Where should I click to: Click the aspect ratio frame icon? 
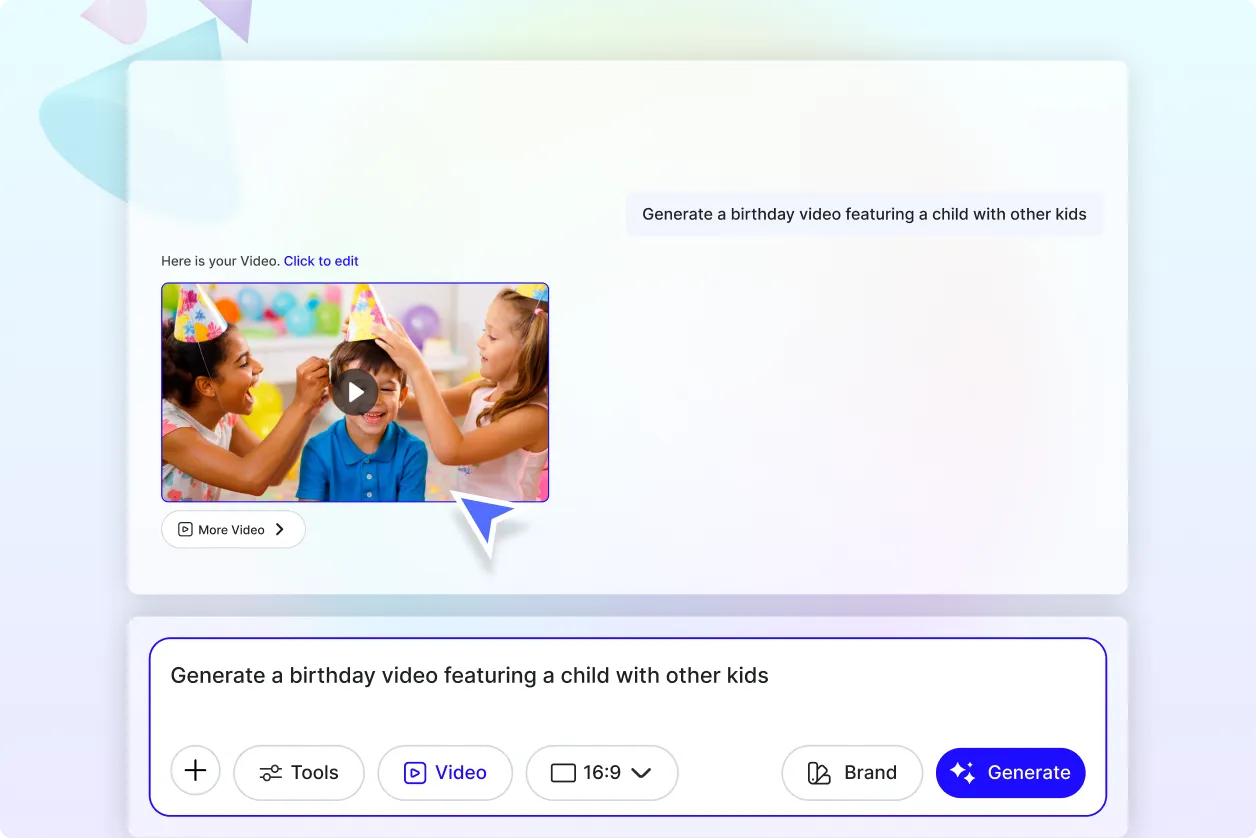(x=562, y=772)
